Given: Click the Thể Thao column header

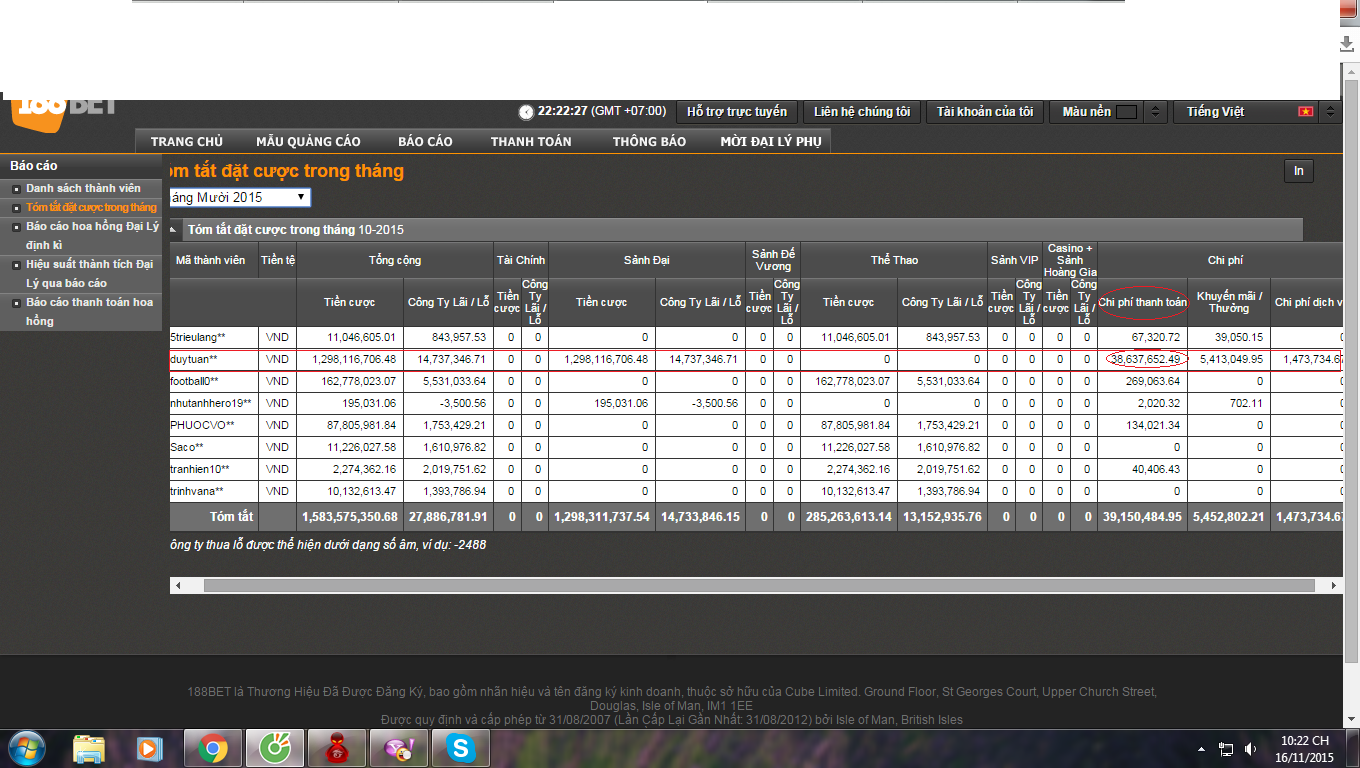Looking at the screenshot, I should pyautogui.click(x=894, y=260).
